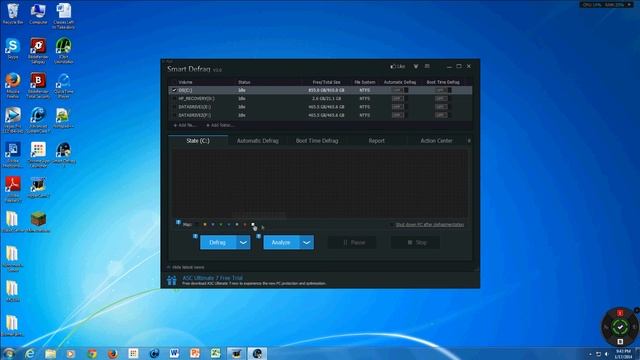
Task: Toggle checkbox for OS (C:) volume
Action: pos(174,90)
